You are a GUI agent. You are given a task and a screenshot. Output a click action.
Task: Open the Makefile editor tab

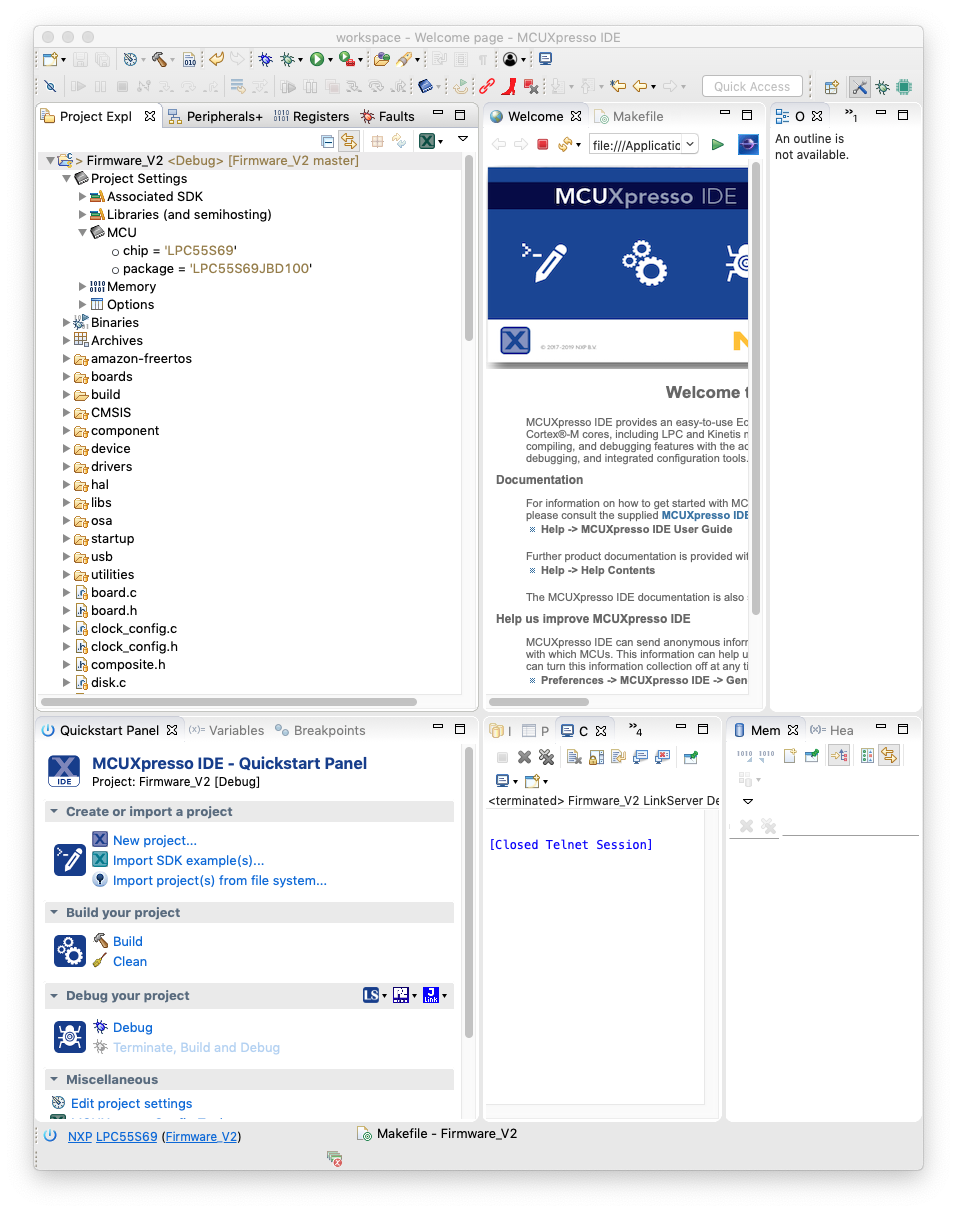(629, 116)
